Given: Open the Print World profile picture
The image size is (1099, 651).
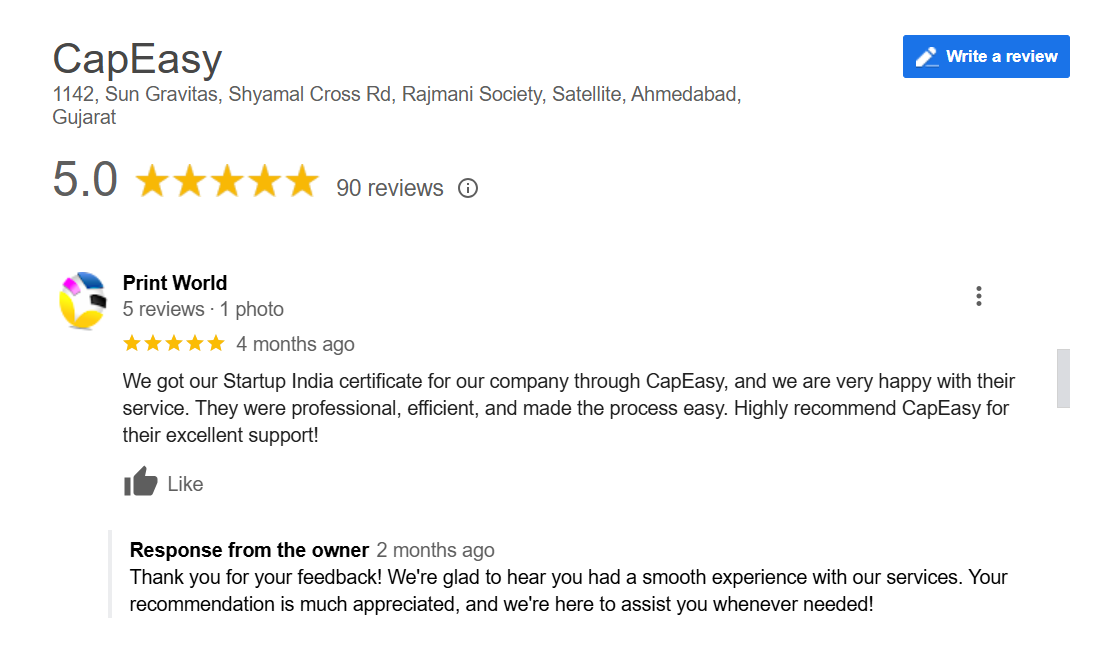Looking at the screenshot, I should point(83,300).
